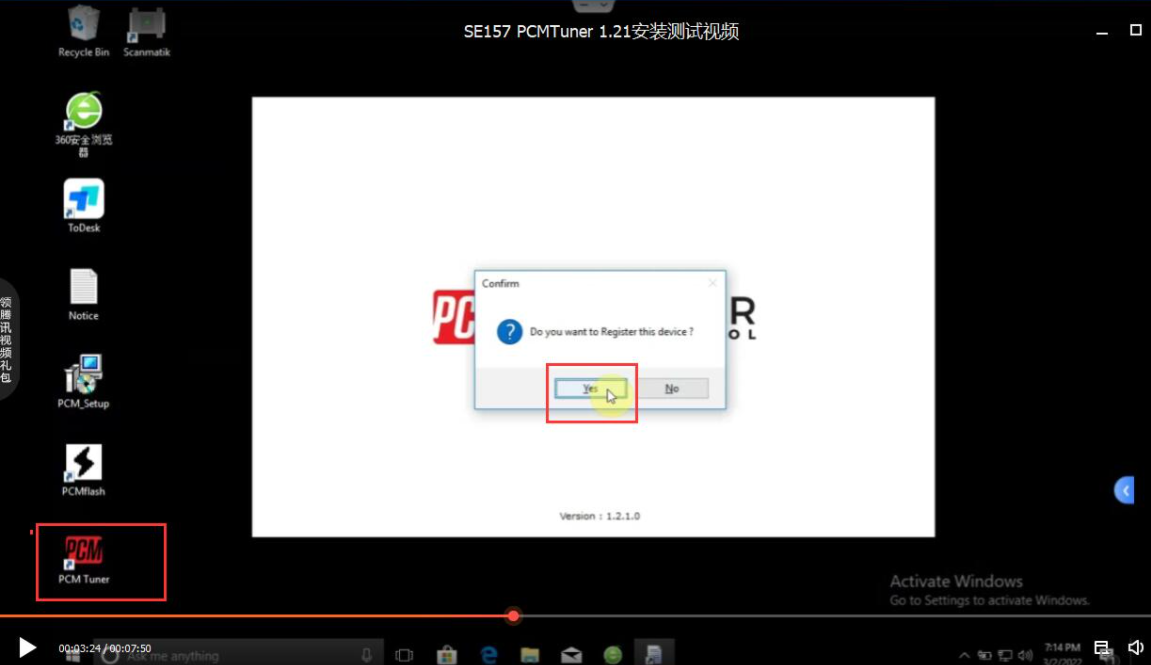1151x665 pixels.
Task: Select the PCMflash desktop shortcut
Action: click(x=83, y=470)
